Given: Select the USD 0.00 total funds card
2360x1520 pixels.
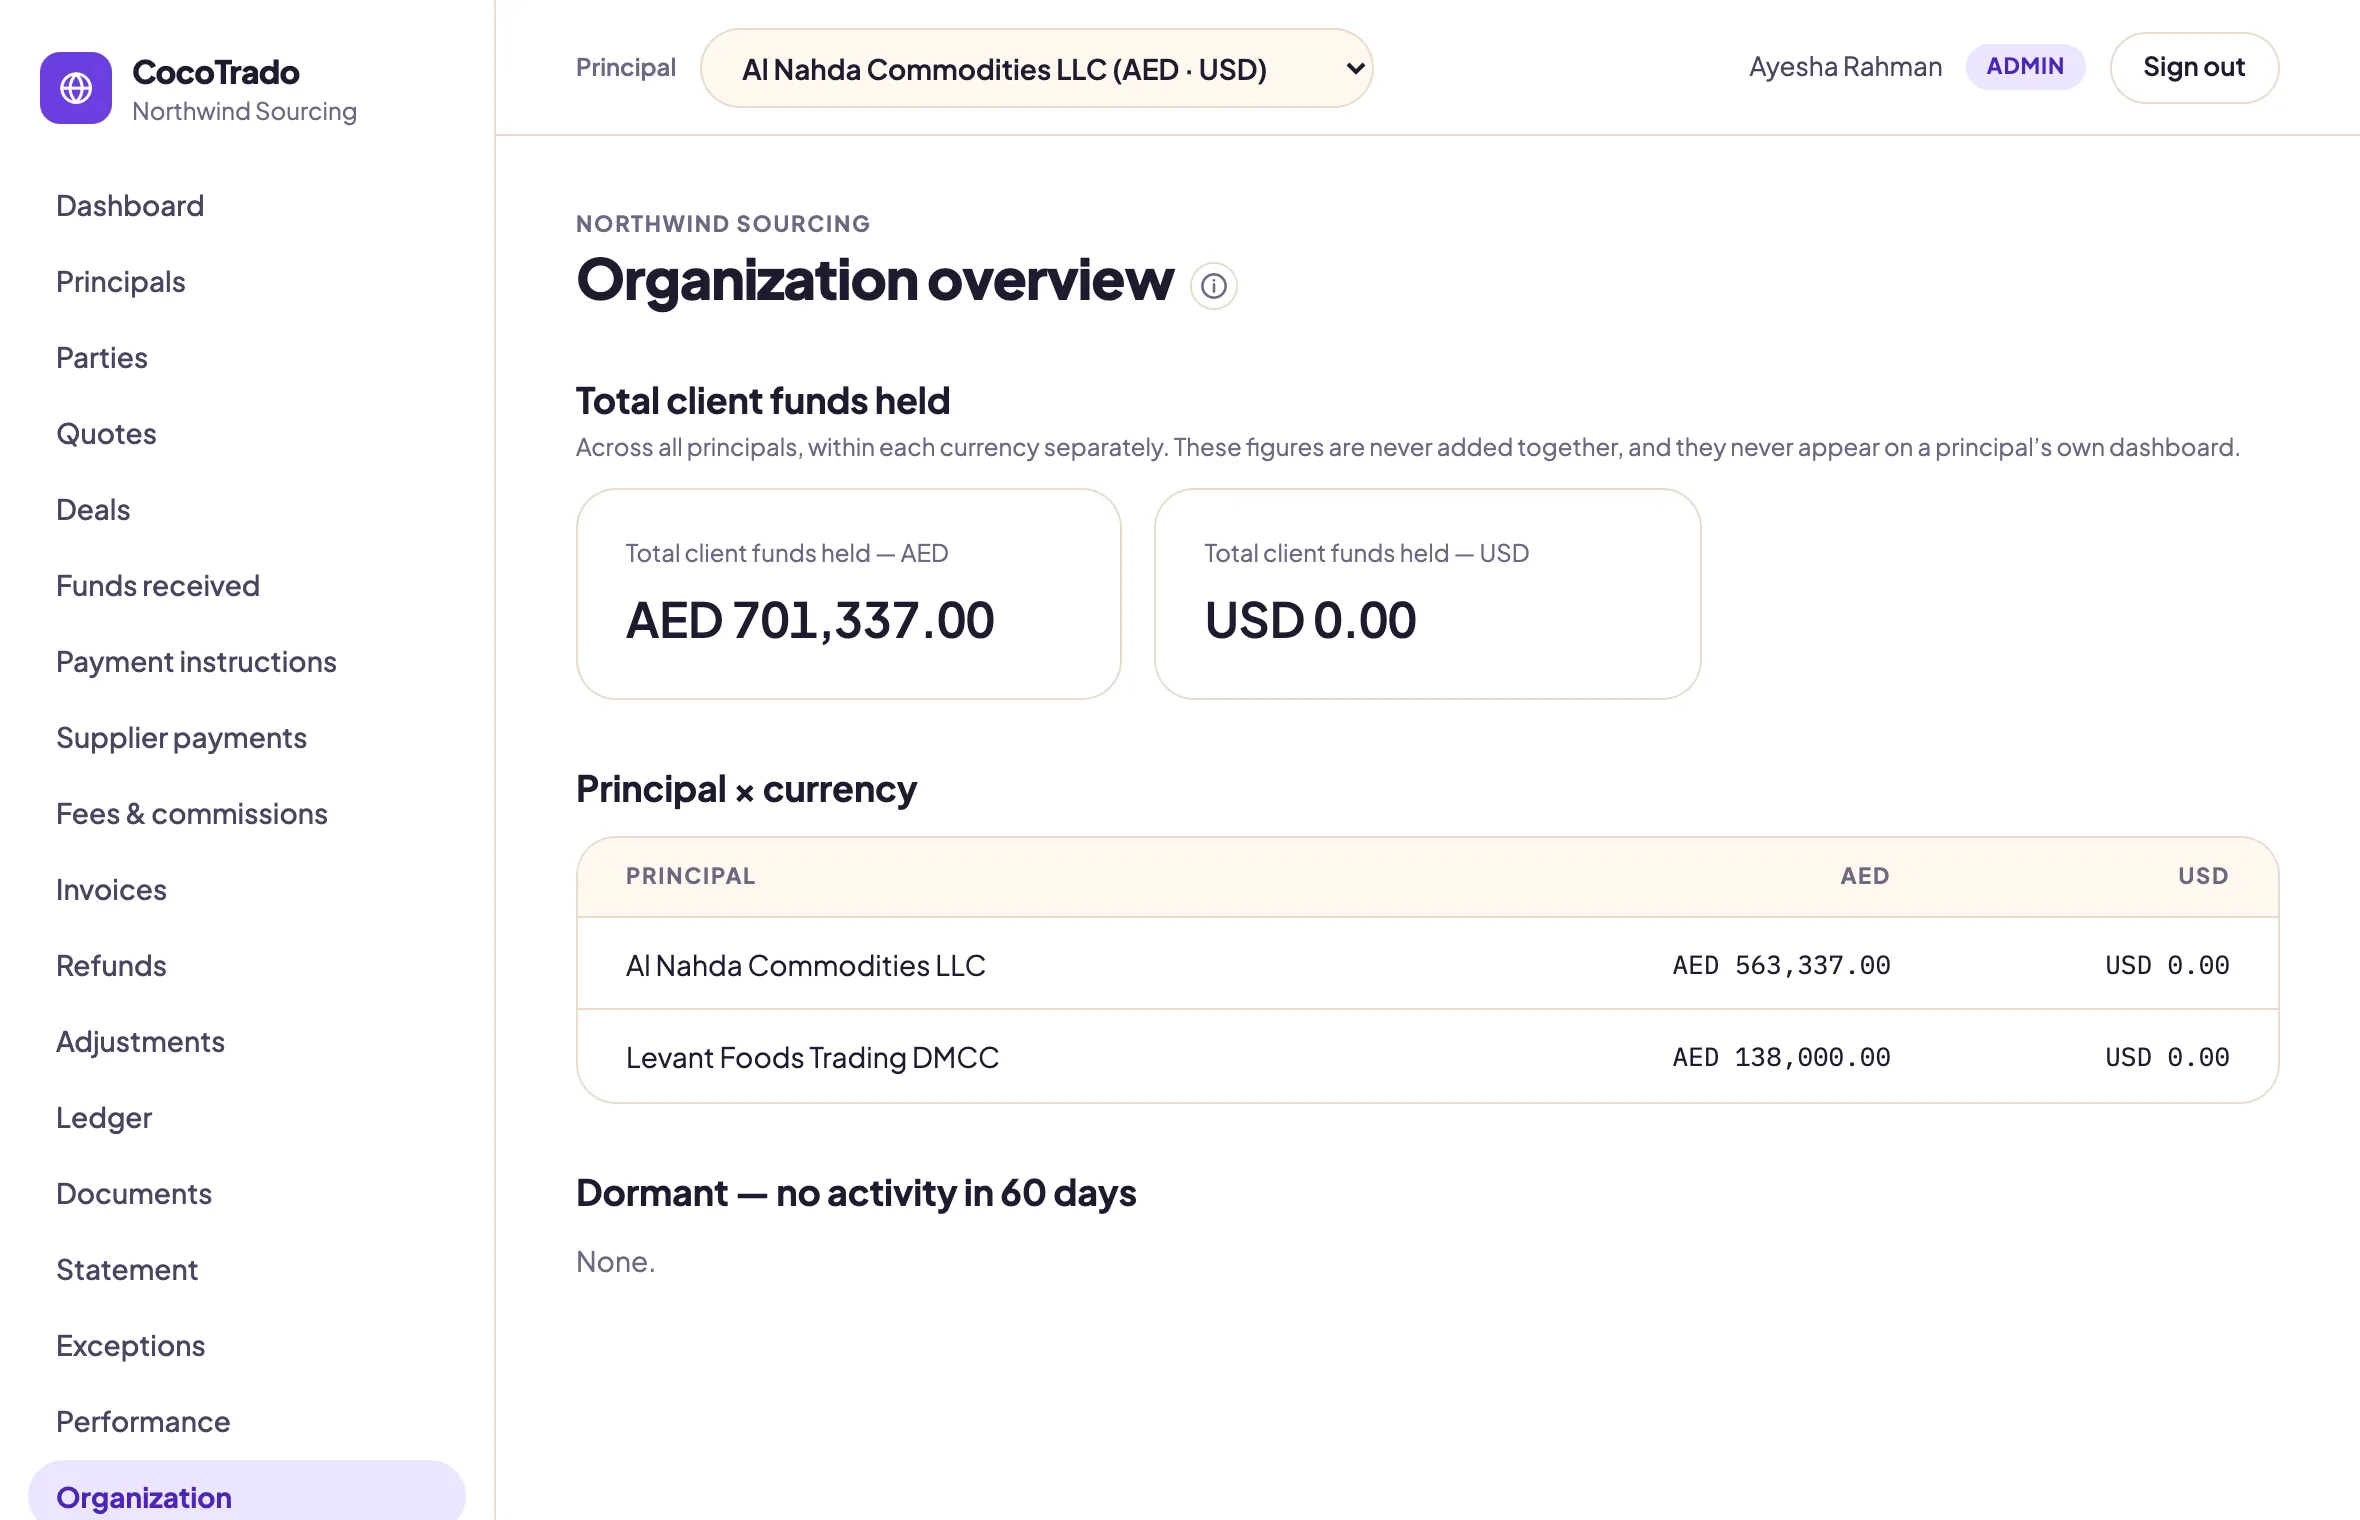Looking at the screenshot, I should [x=1427, y=594].
